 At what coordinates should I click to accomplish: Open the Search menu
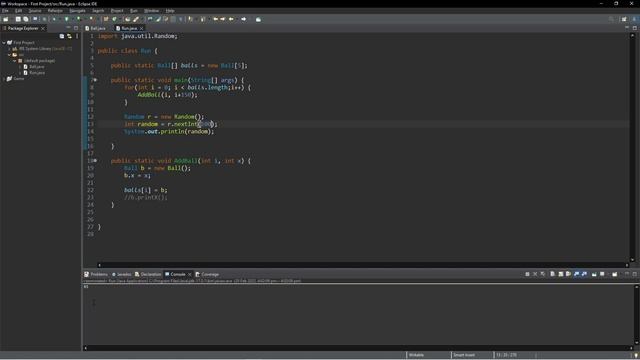[98, 11]
